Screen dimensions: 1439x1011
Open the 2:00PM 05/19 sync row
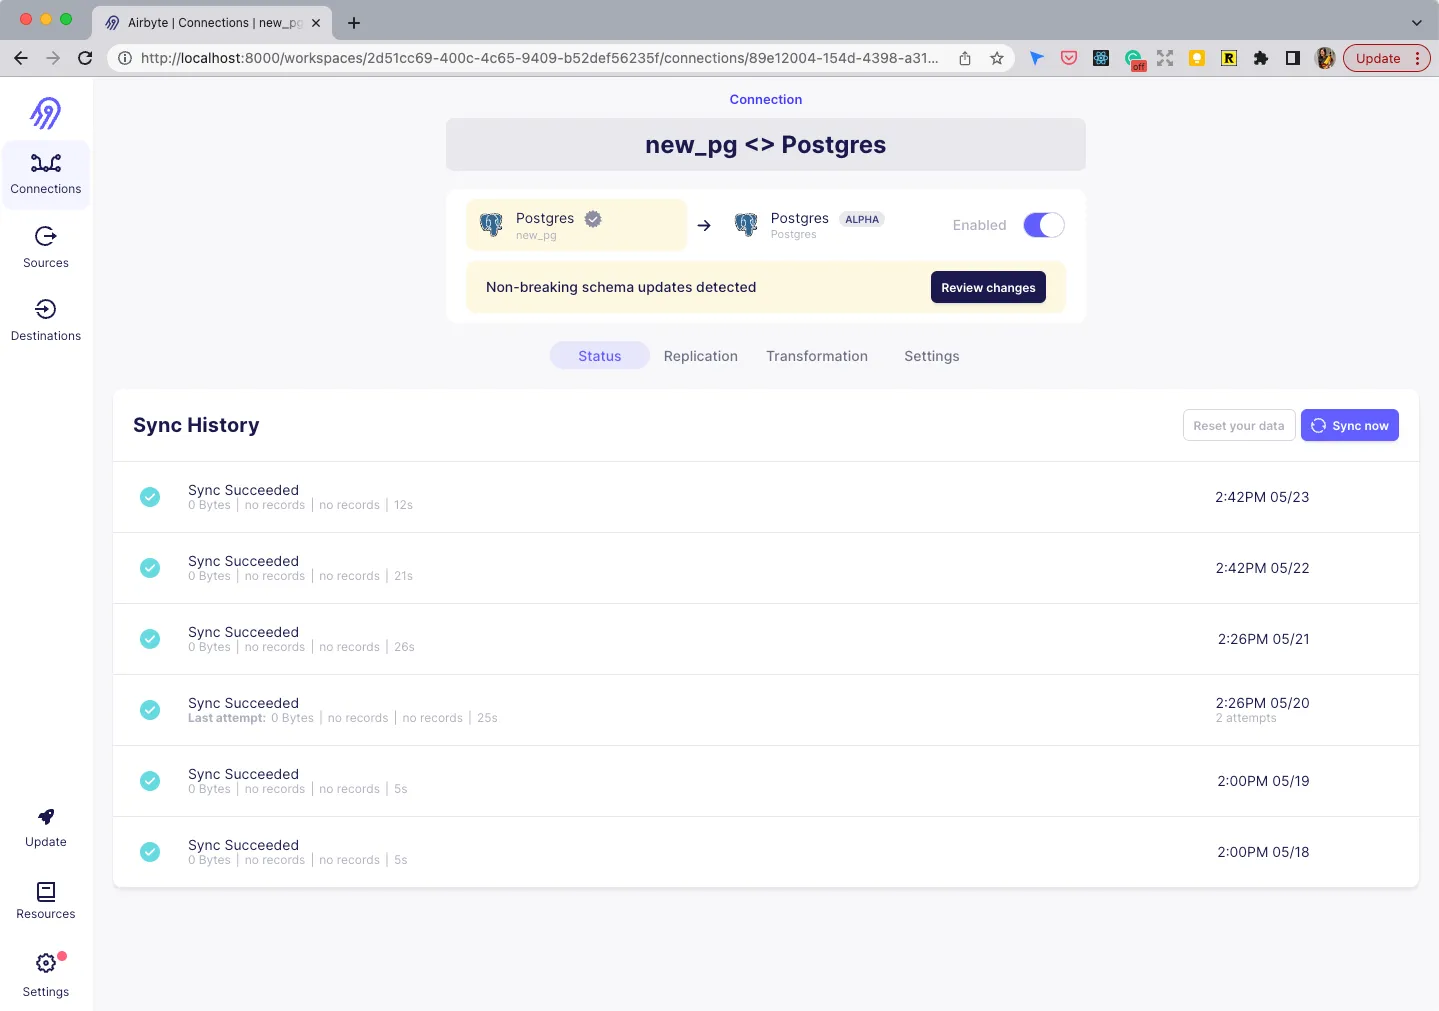coord(766,781)
